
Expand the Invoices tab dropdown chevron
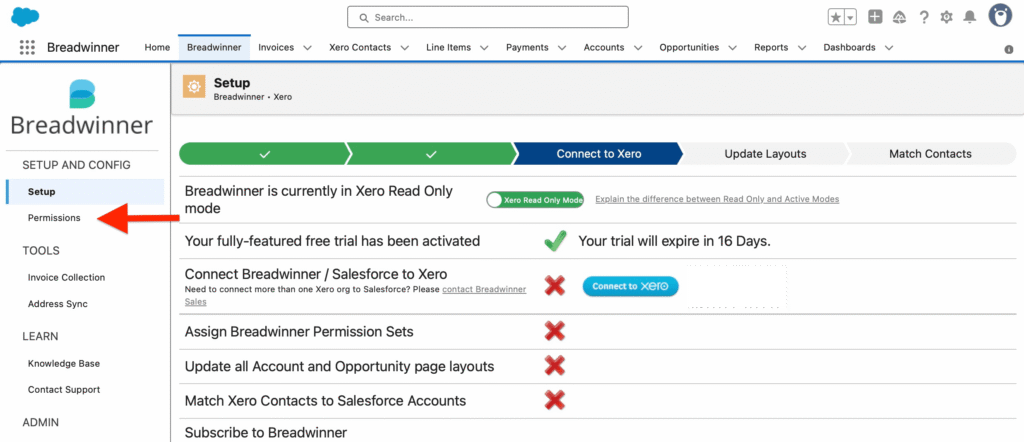307,48
